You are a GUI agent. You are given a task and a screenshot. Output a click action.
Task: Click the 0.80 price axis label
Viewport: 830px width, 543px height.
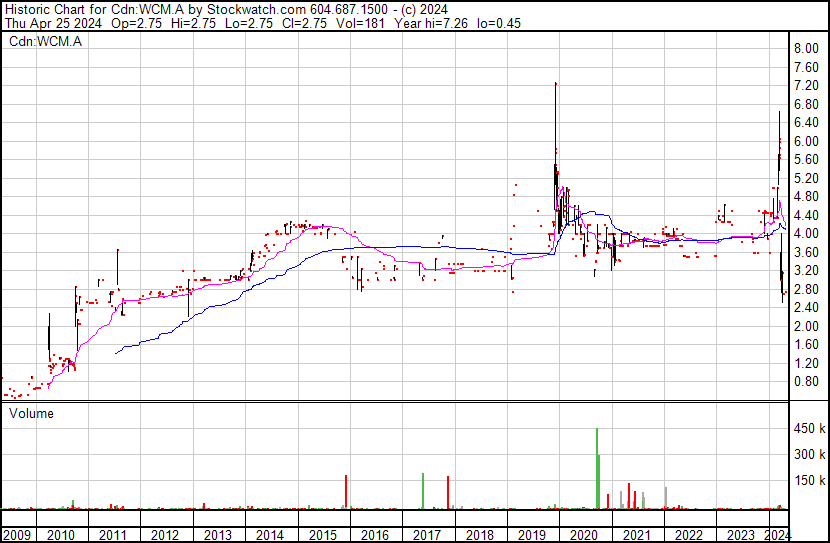(x=806, y=382)
